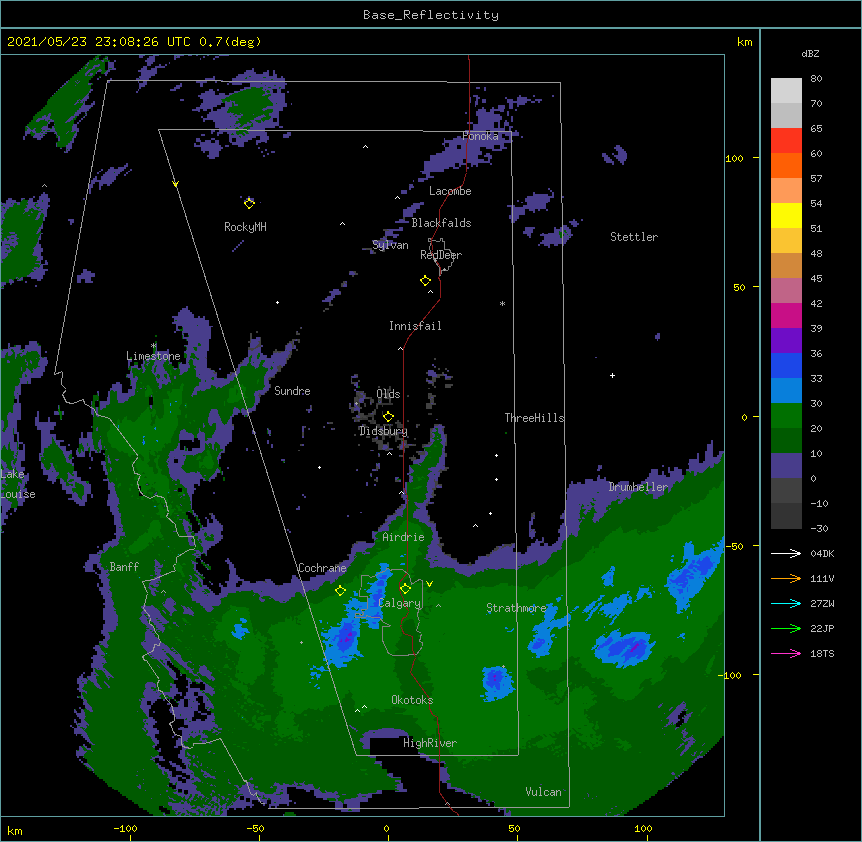Select the red swatch between 65 and 60 dBZ
862x842 pixels.
[x=786, y=141]
